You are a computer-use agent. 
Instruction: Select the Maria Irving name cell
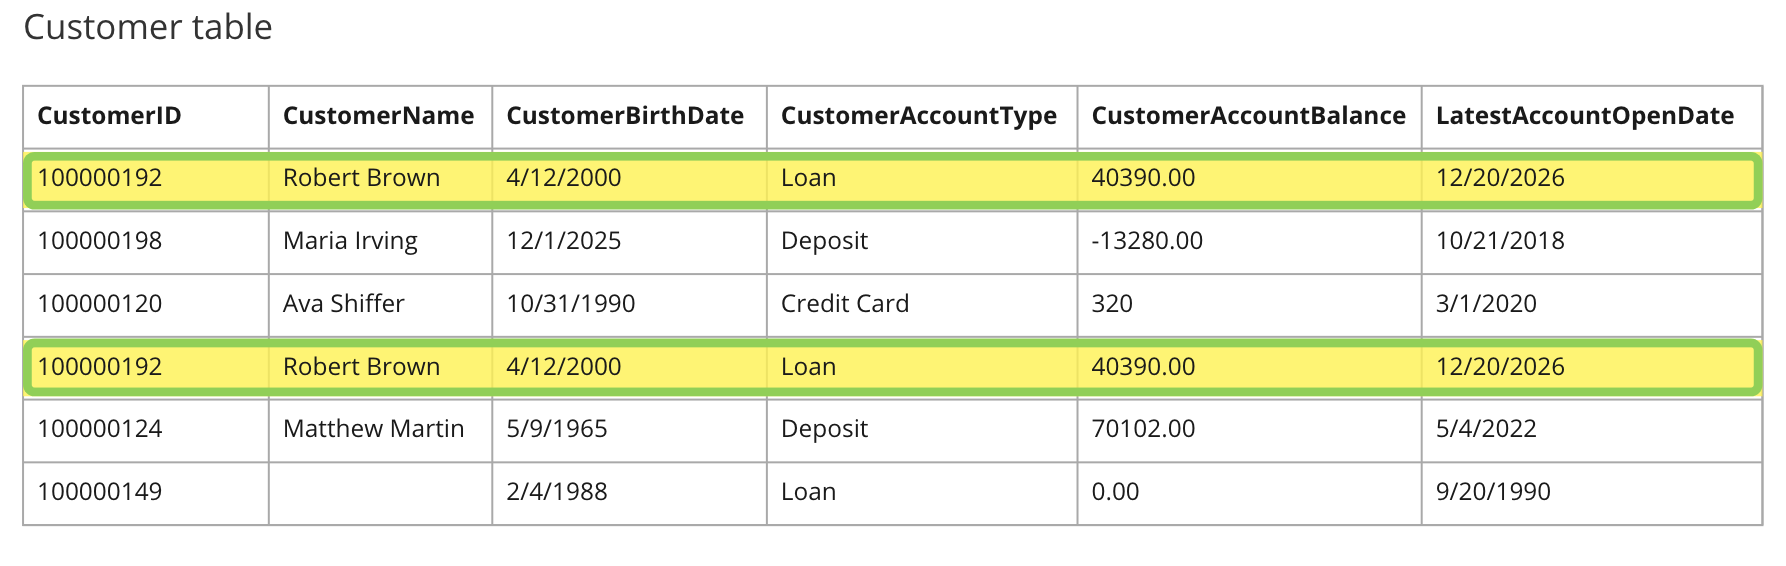pyautogui.click(x=380, y=241)
